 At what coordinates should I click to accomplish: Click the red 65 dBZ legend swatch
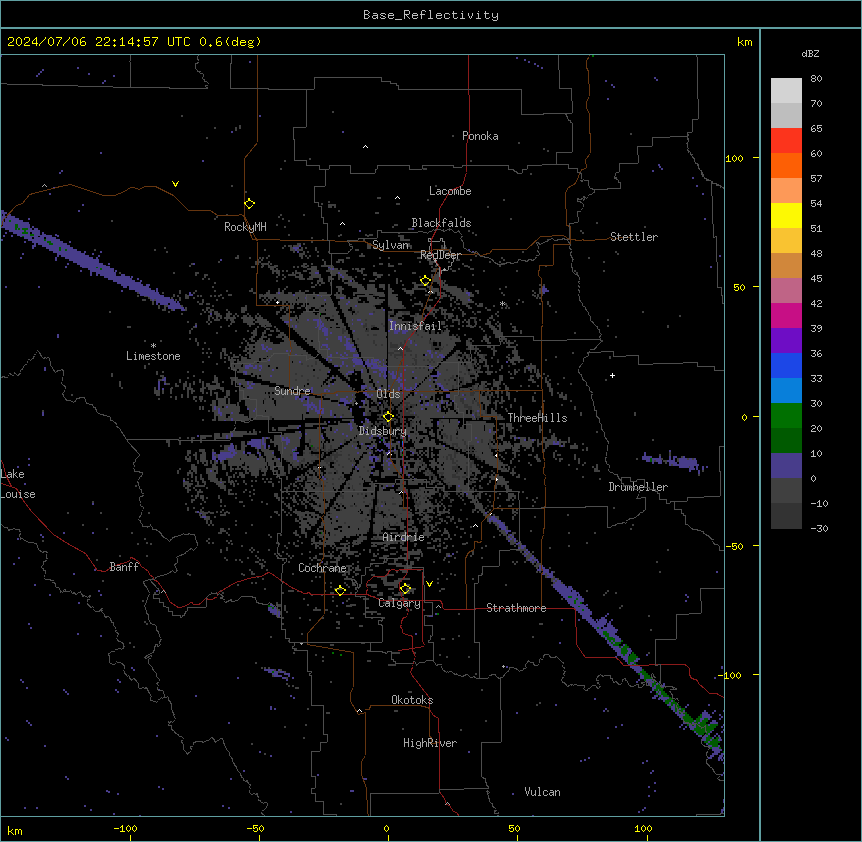pyautogui.click(x=786, y=141)
